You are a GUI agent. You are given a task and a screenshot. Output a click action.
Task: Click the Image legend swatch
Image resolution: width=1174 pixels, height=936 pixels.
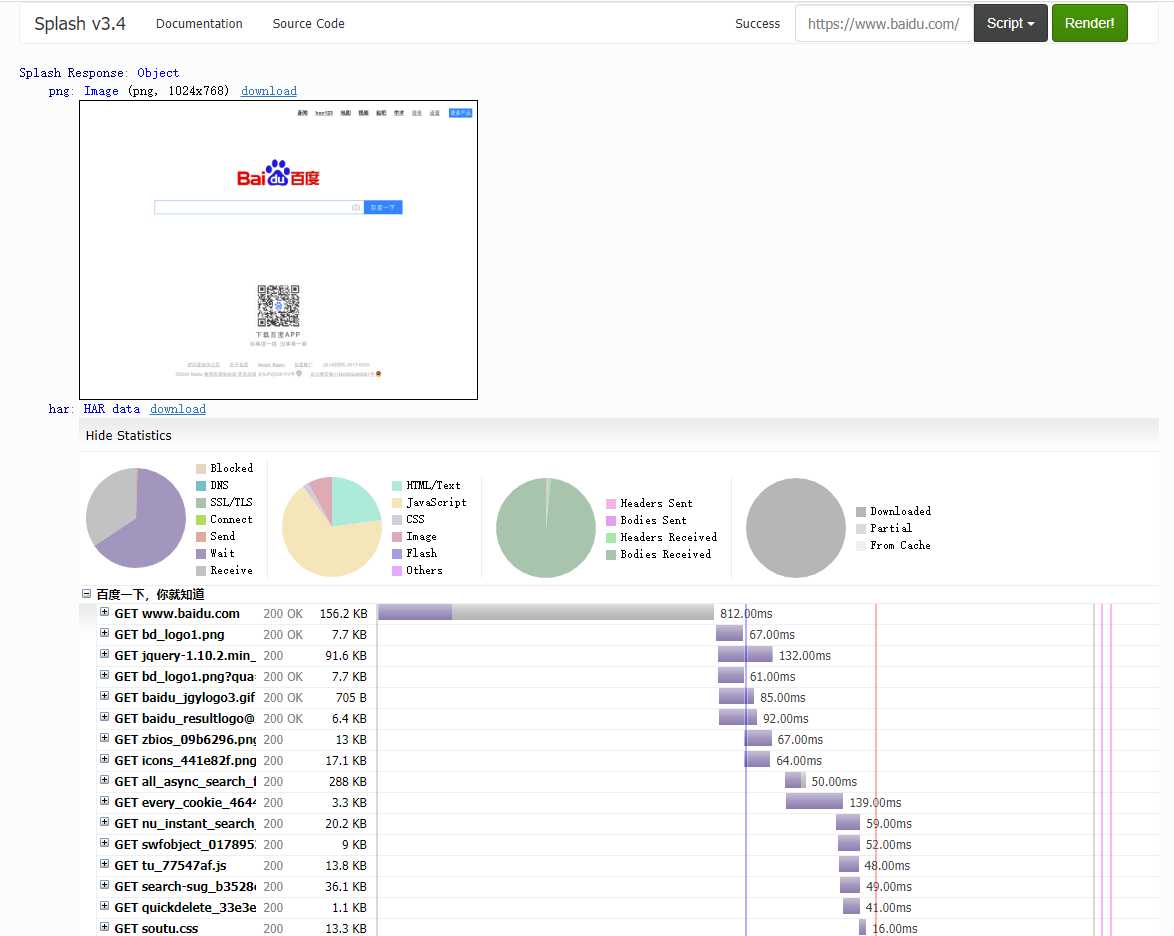pos(397,537)
